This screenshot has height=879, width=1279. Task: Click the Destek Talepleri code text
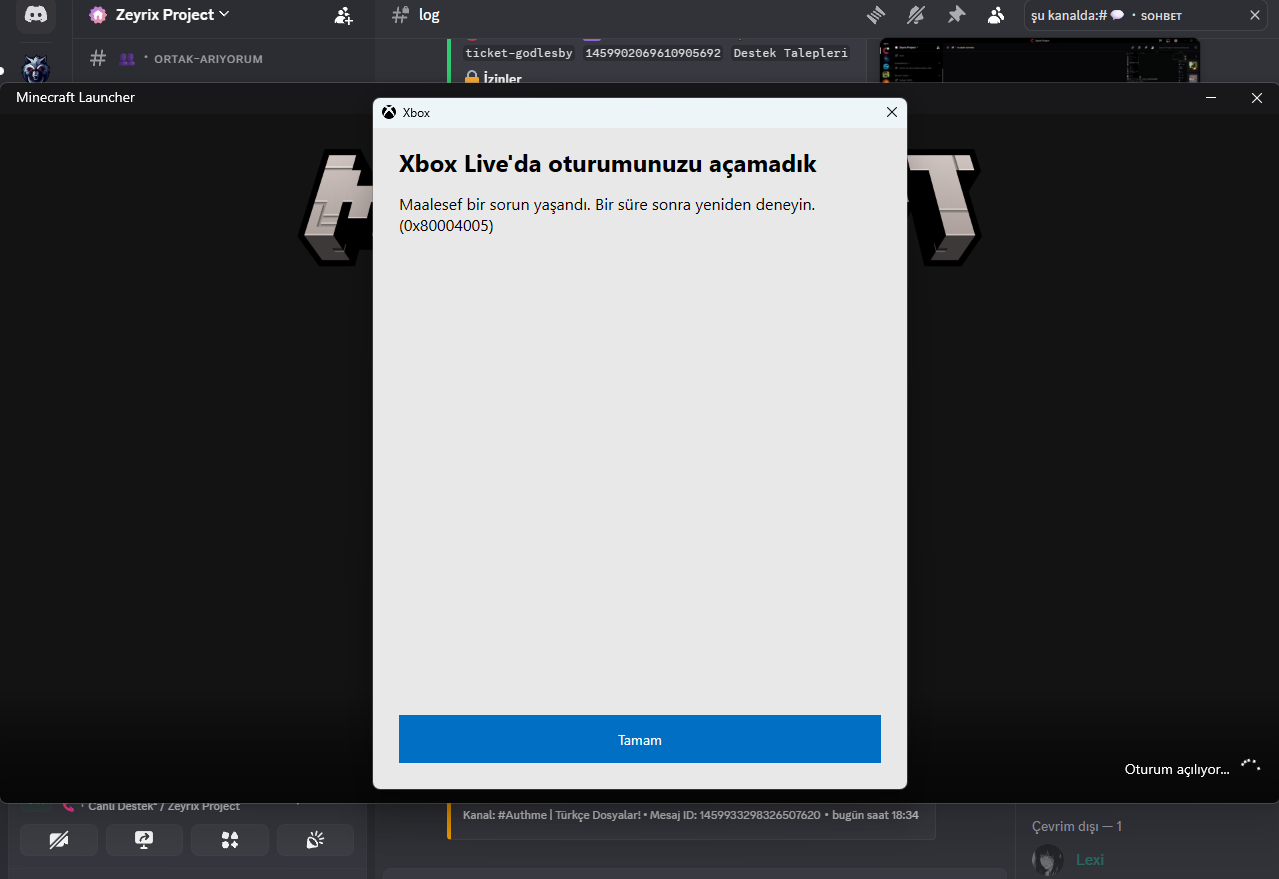(x=790, y=53)
